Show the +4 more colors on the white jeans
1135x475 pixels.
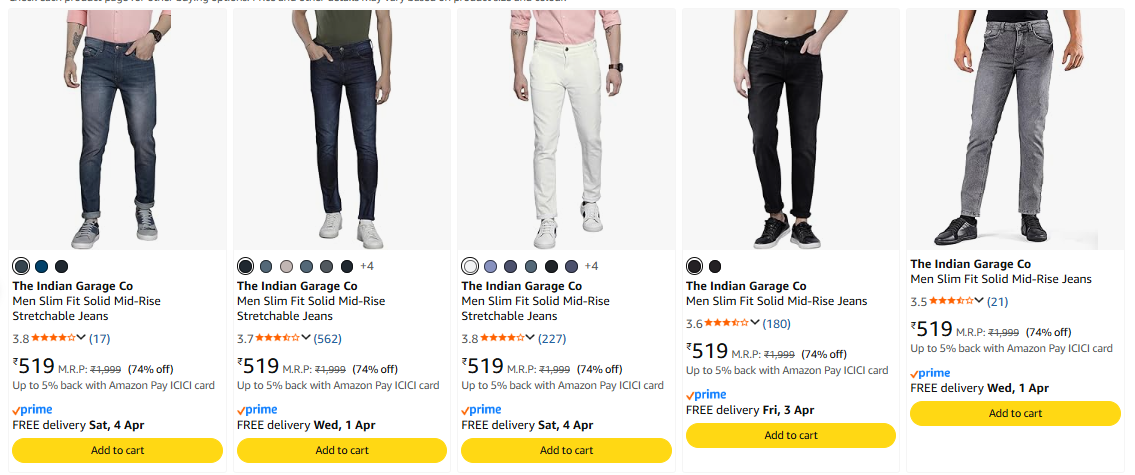pos(591,266)
